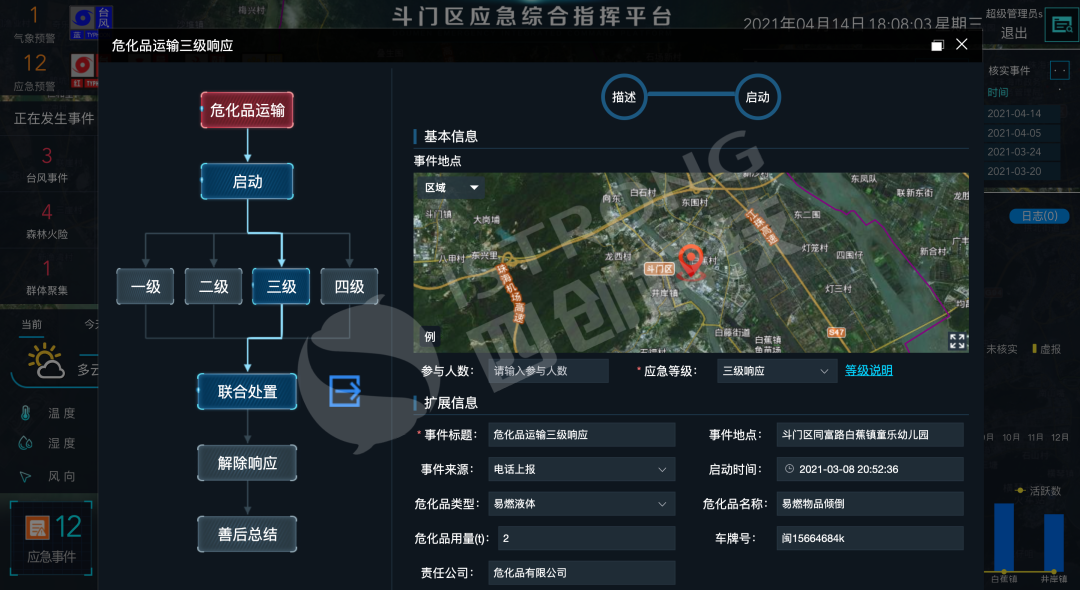Select the 四级 response level node
The height and width of the screenshot is (590, 1080).
tap(349, 287)
